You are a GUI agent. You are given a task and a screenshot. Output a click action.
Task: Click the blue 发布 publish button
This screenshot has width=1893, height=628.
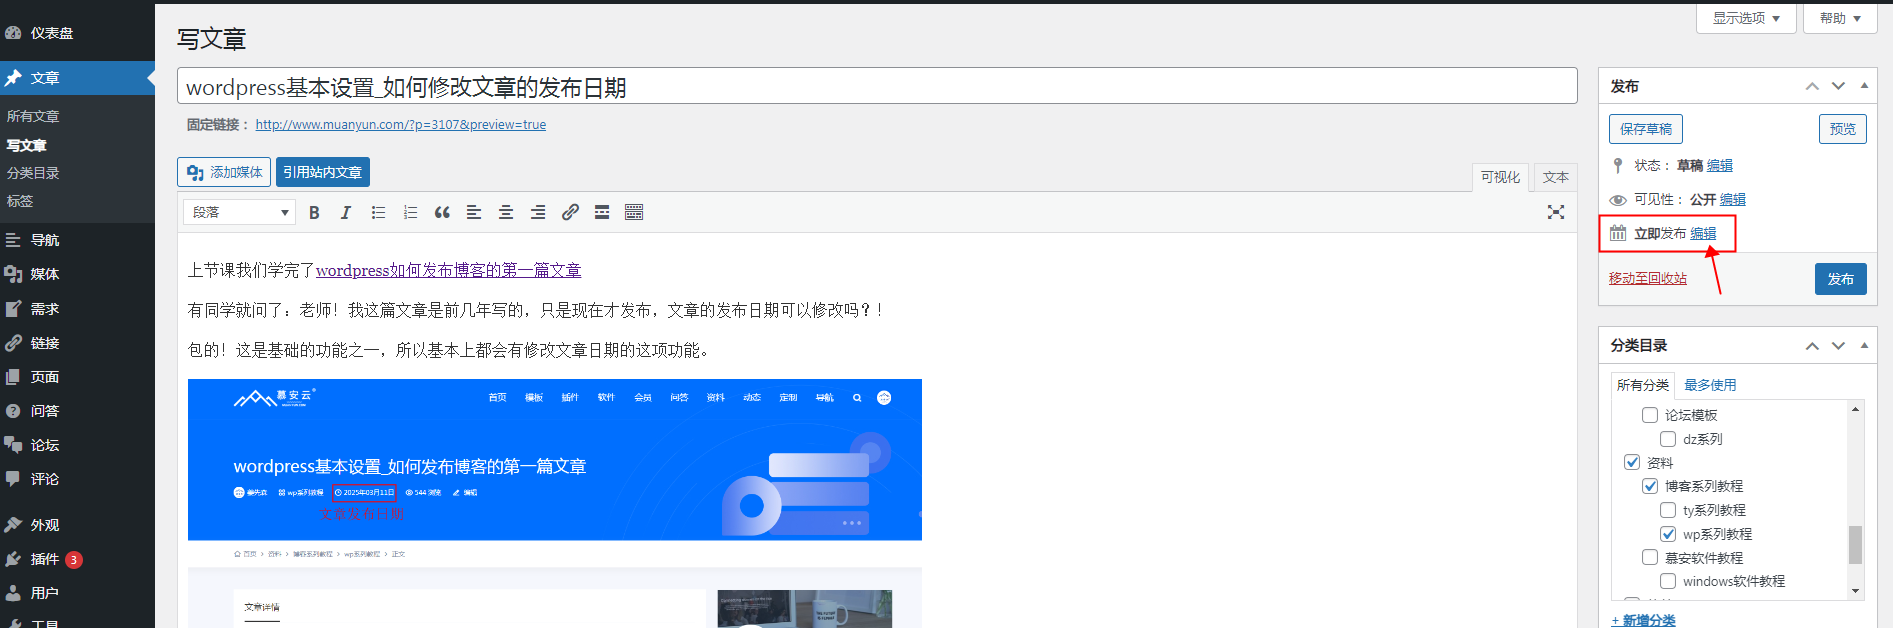click(x=1840, y=279)
